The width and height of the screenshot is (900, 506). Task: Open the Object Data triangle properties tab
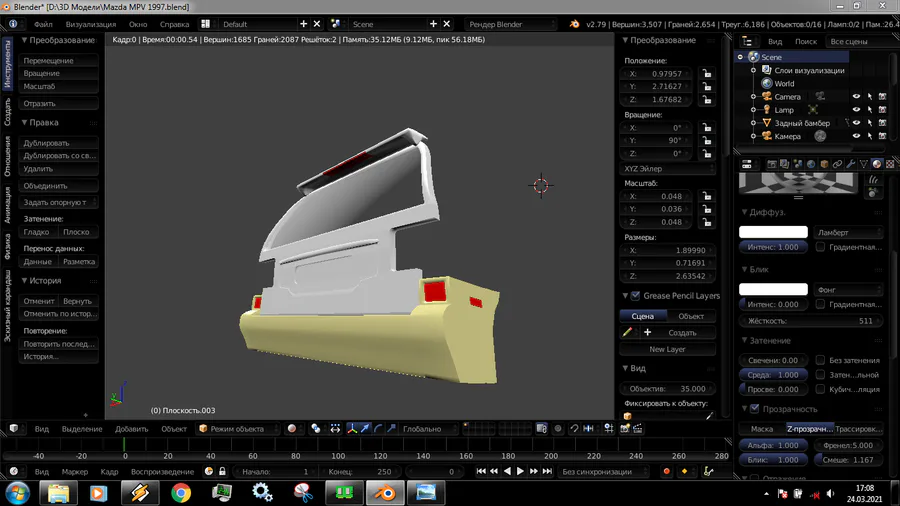pos(864,164)
